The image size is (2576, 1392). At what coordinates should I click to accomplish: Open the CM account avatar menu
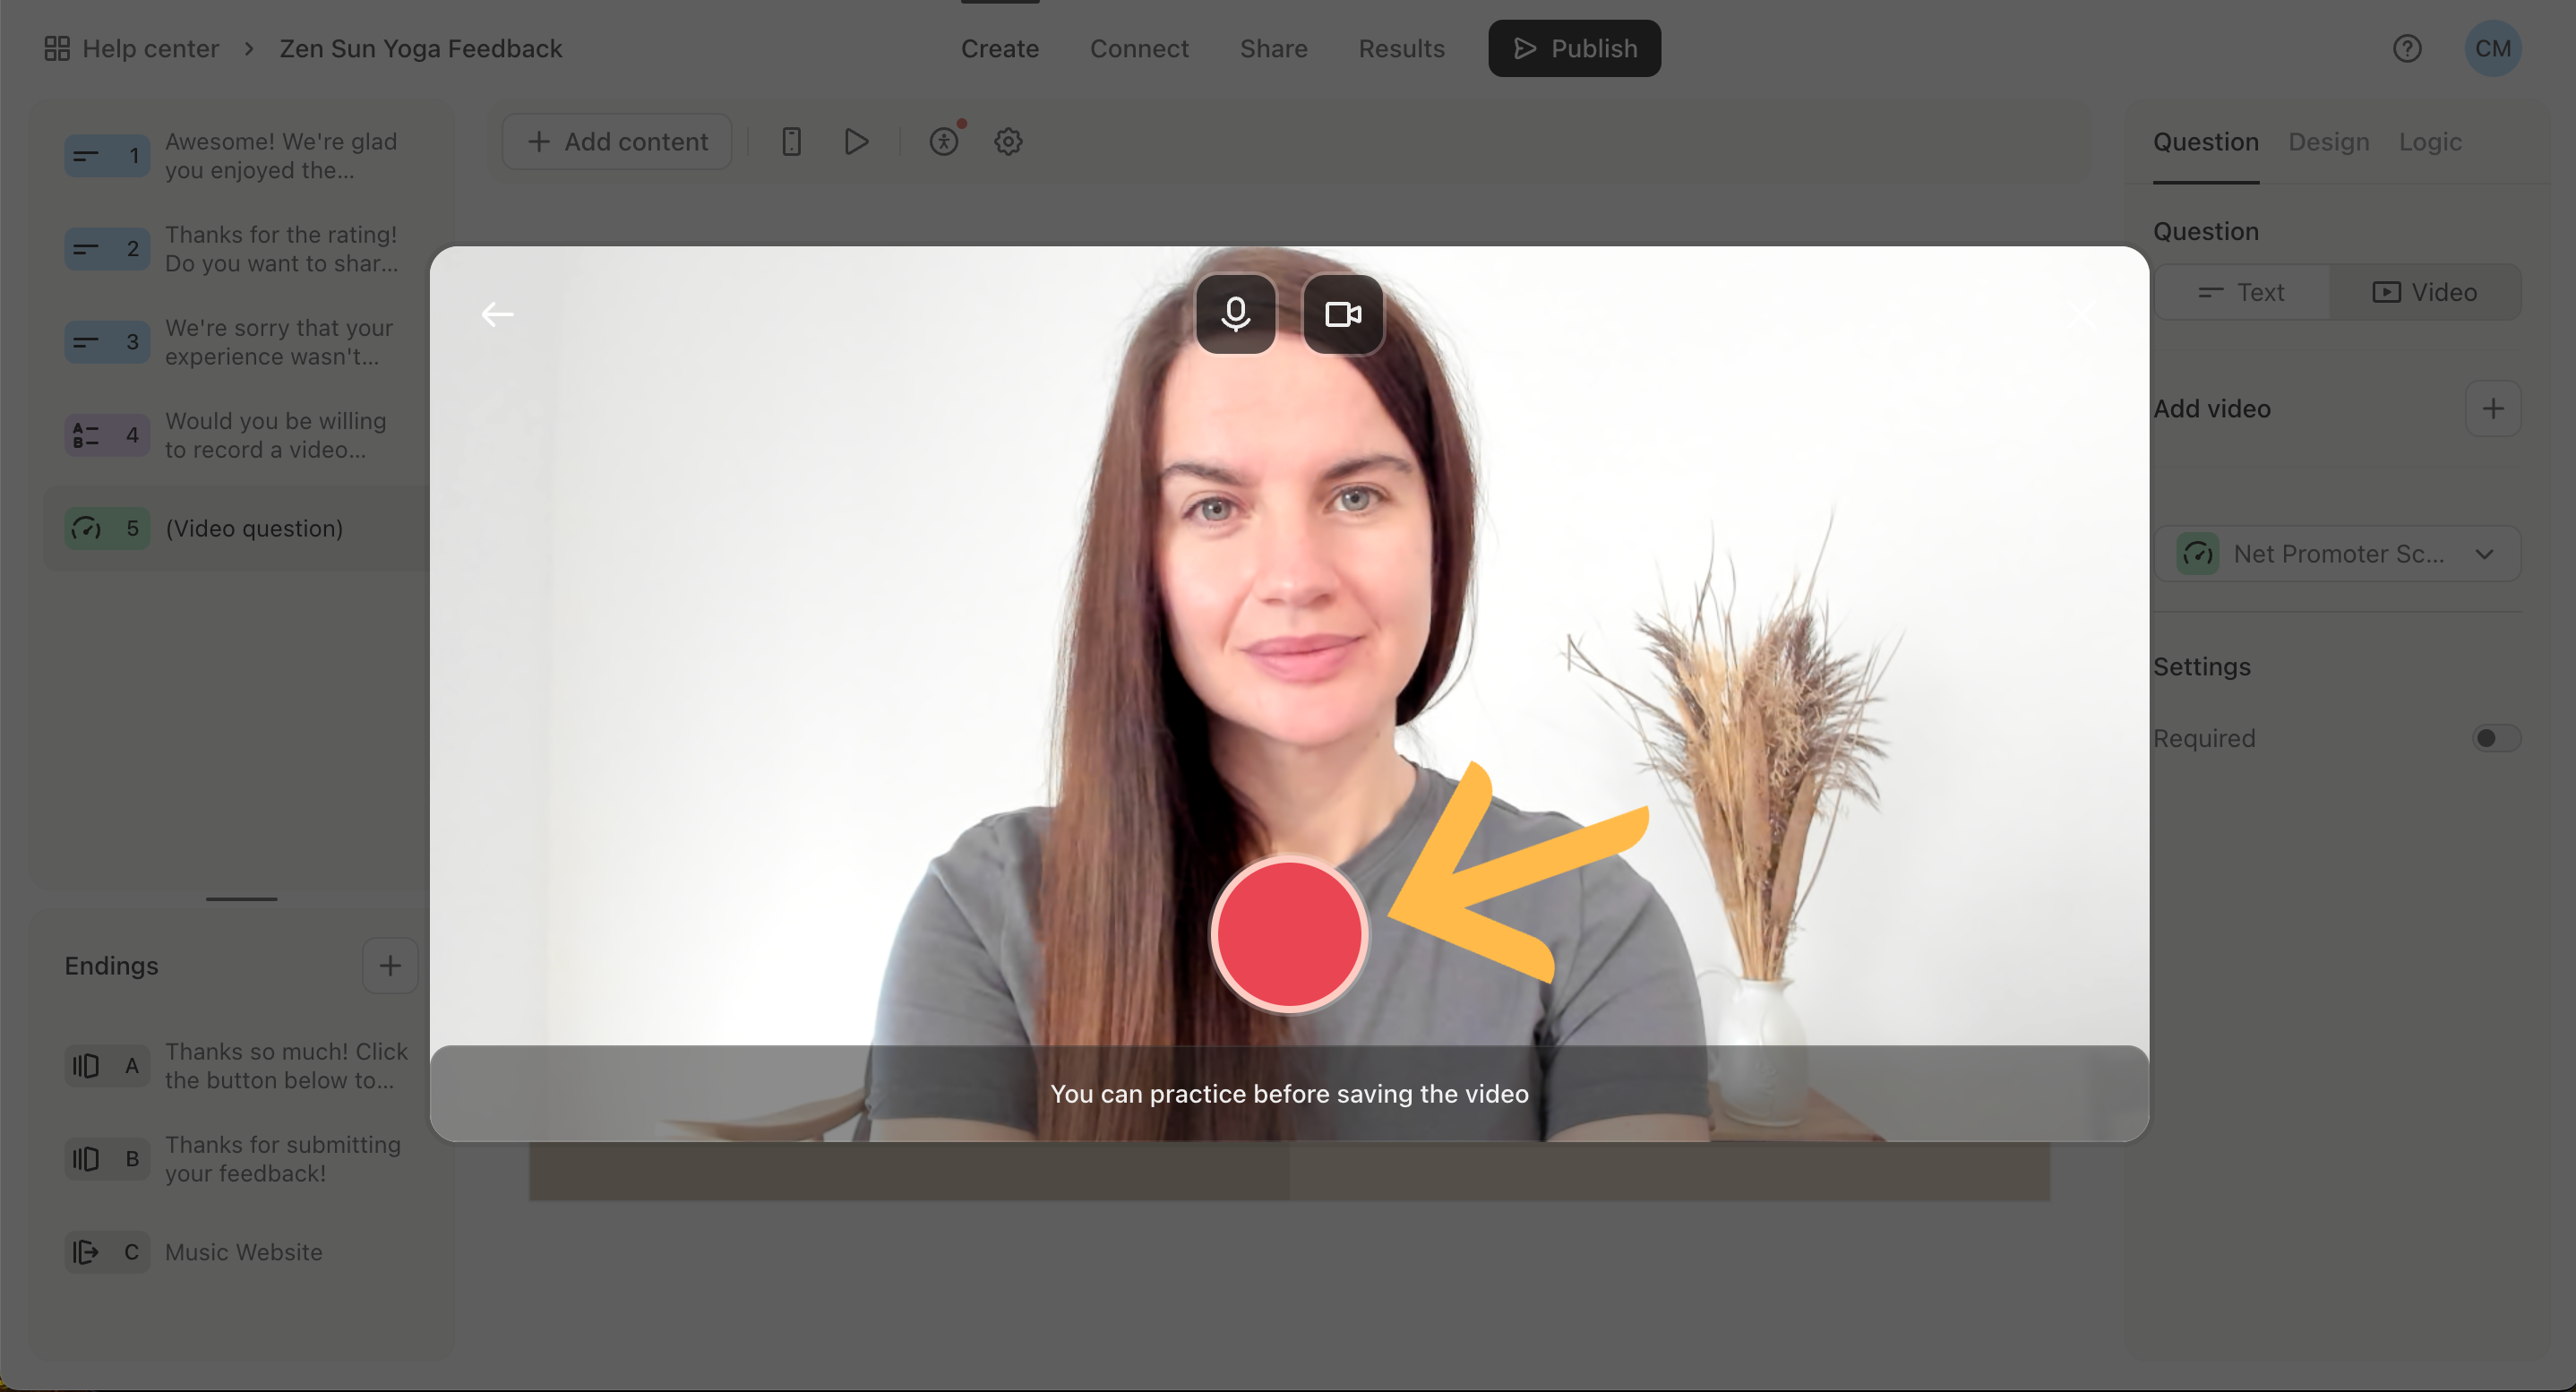point(2492,48)
